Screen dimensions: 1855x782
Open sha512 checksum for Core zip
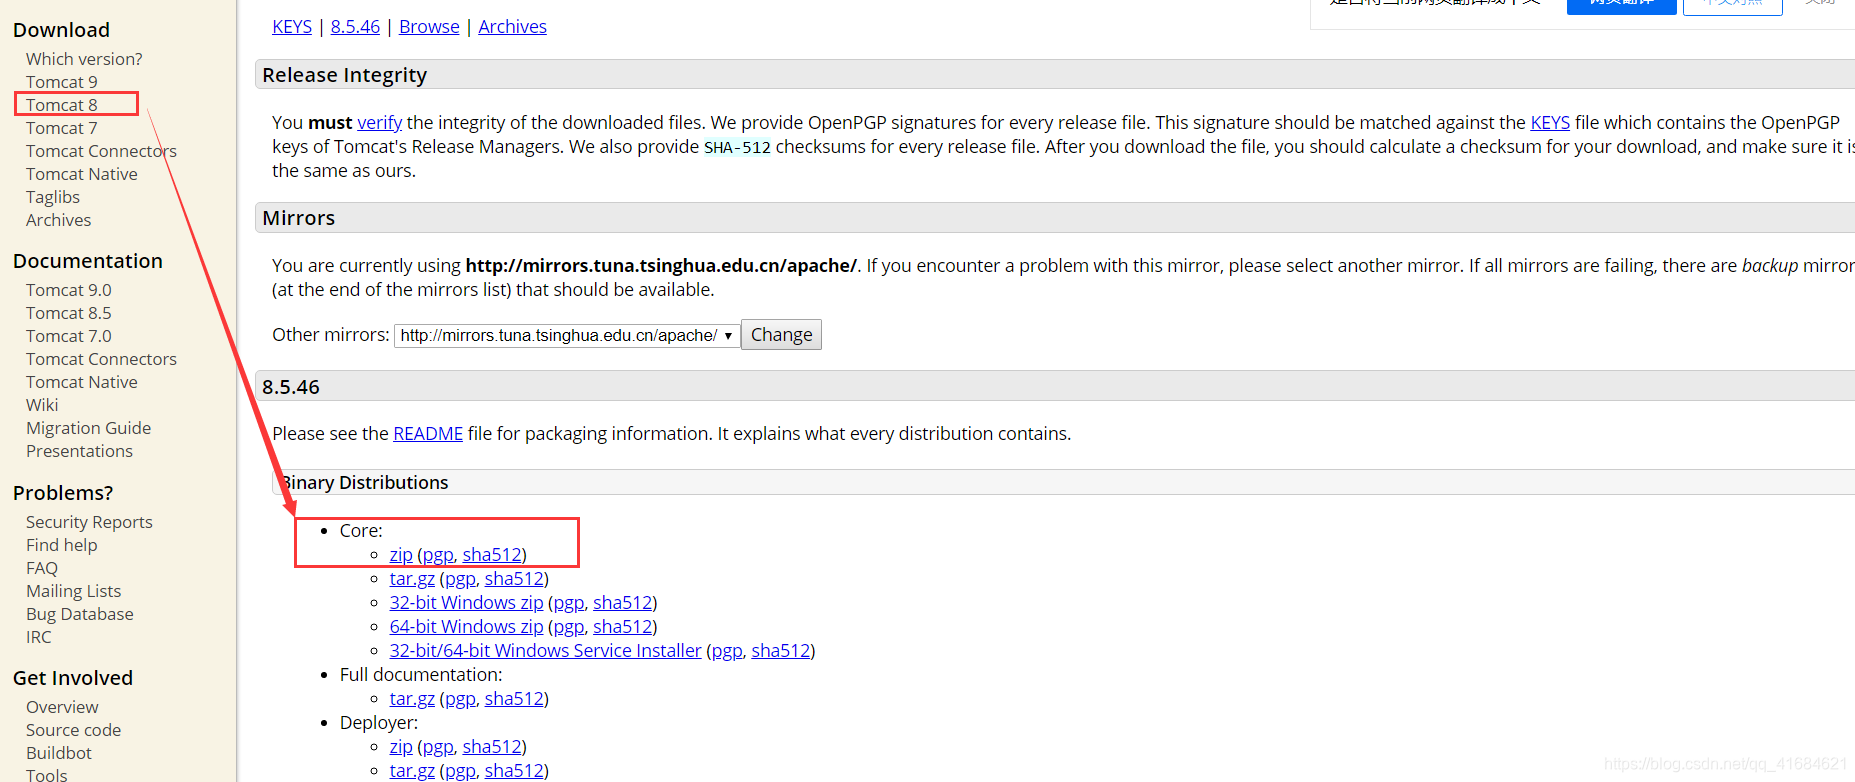492,555
